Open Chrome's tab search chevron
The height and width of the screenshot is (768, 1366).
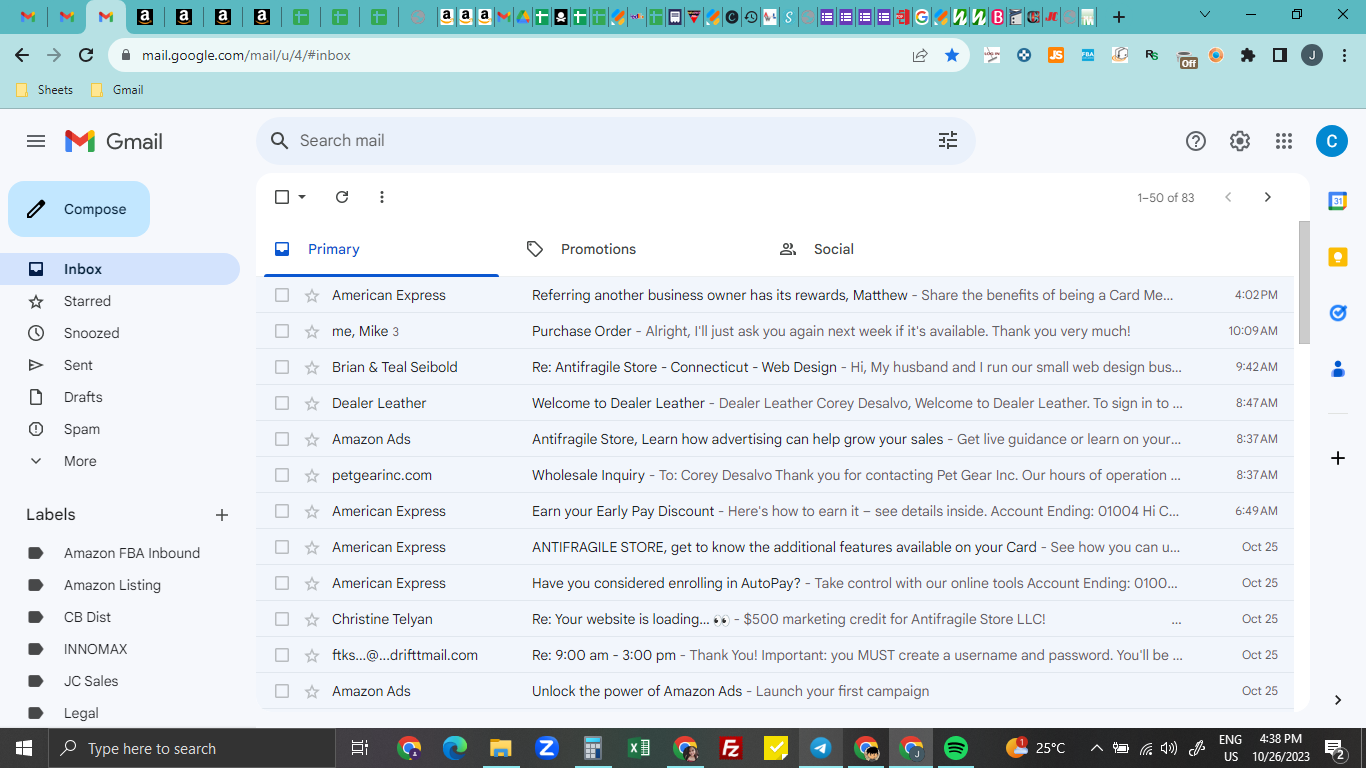tap(1205, 15)
